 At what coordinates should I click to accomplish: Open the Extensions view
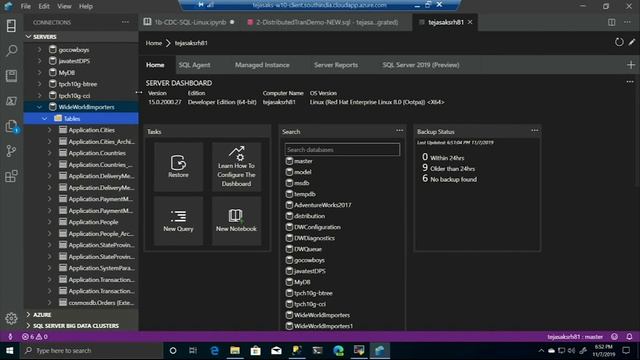pyautogui.click(x=11, y=176)
